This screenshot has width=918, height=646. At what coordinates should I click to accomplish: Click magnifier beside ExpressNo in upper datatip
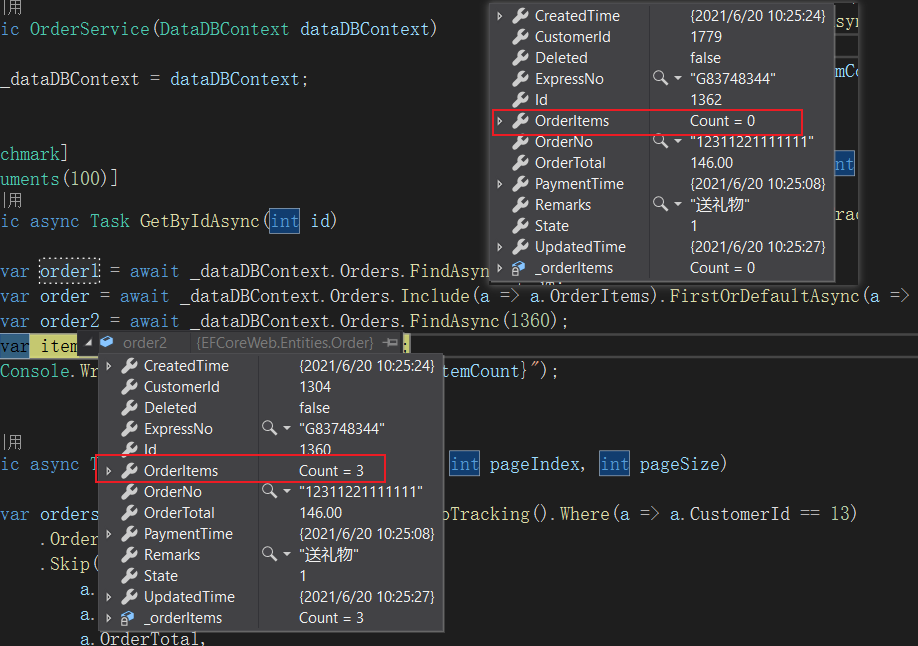661,78
